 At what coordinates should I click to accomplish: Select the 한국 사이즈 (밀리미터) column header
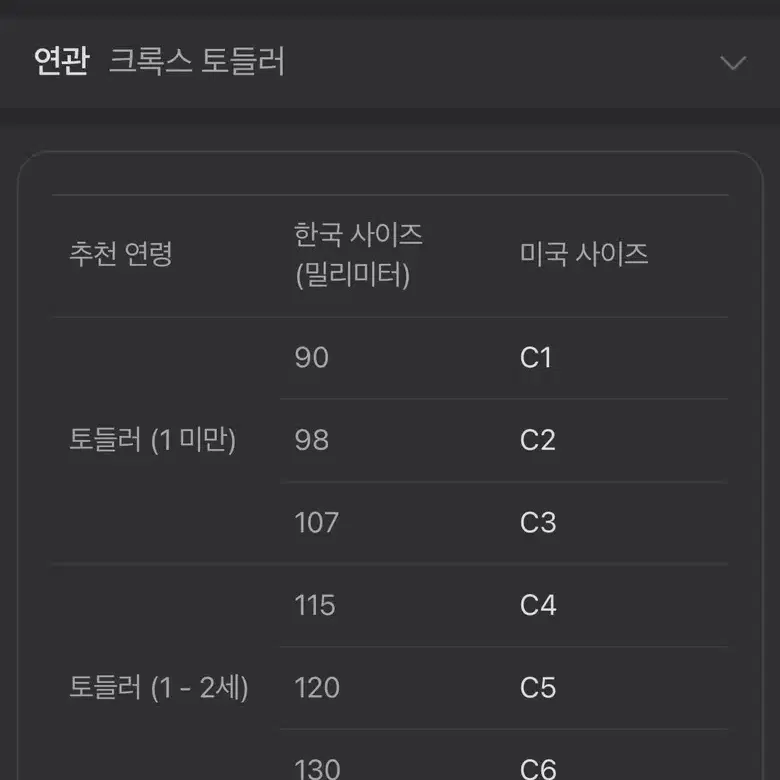click(x=358, y=255)
